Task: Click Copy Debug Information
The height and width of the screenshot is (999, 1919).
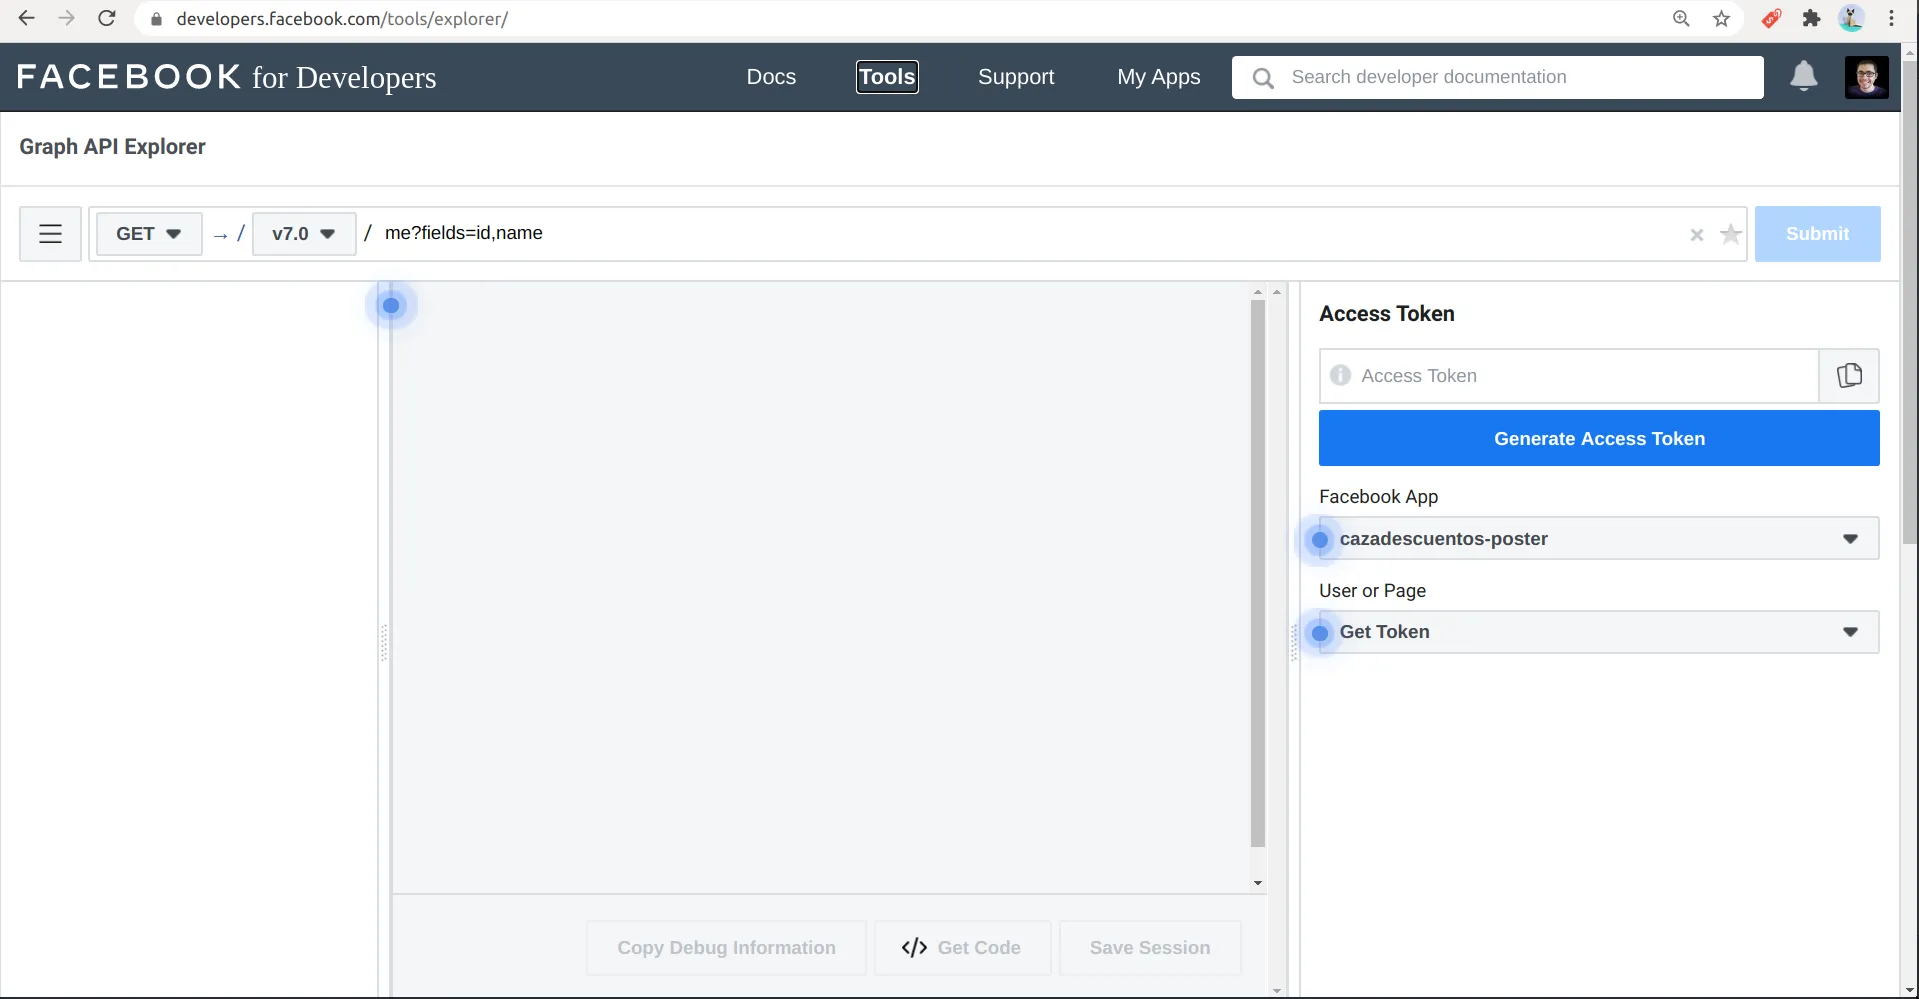Action: [726, 948]
